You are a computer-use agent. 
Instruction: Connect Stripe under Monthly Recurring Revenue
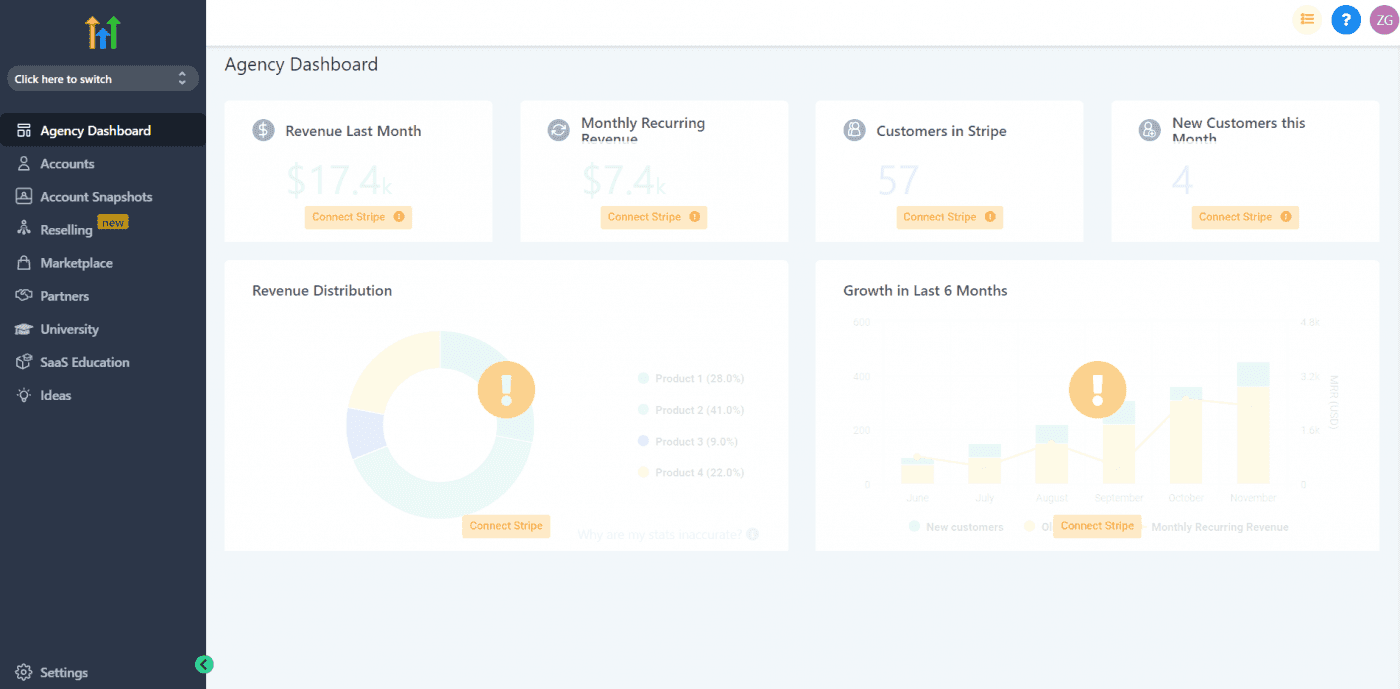pos(654,217)
